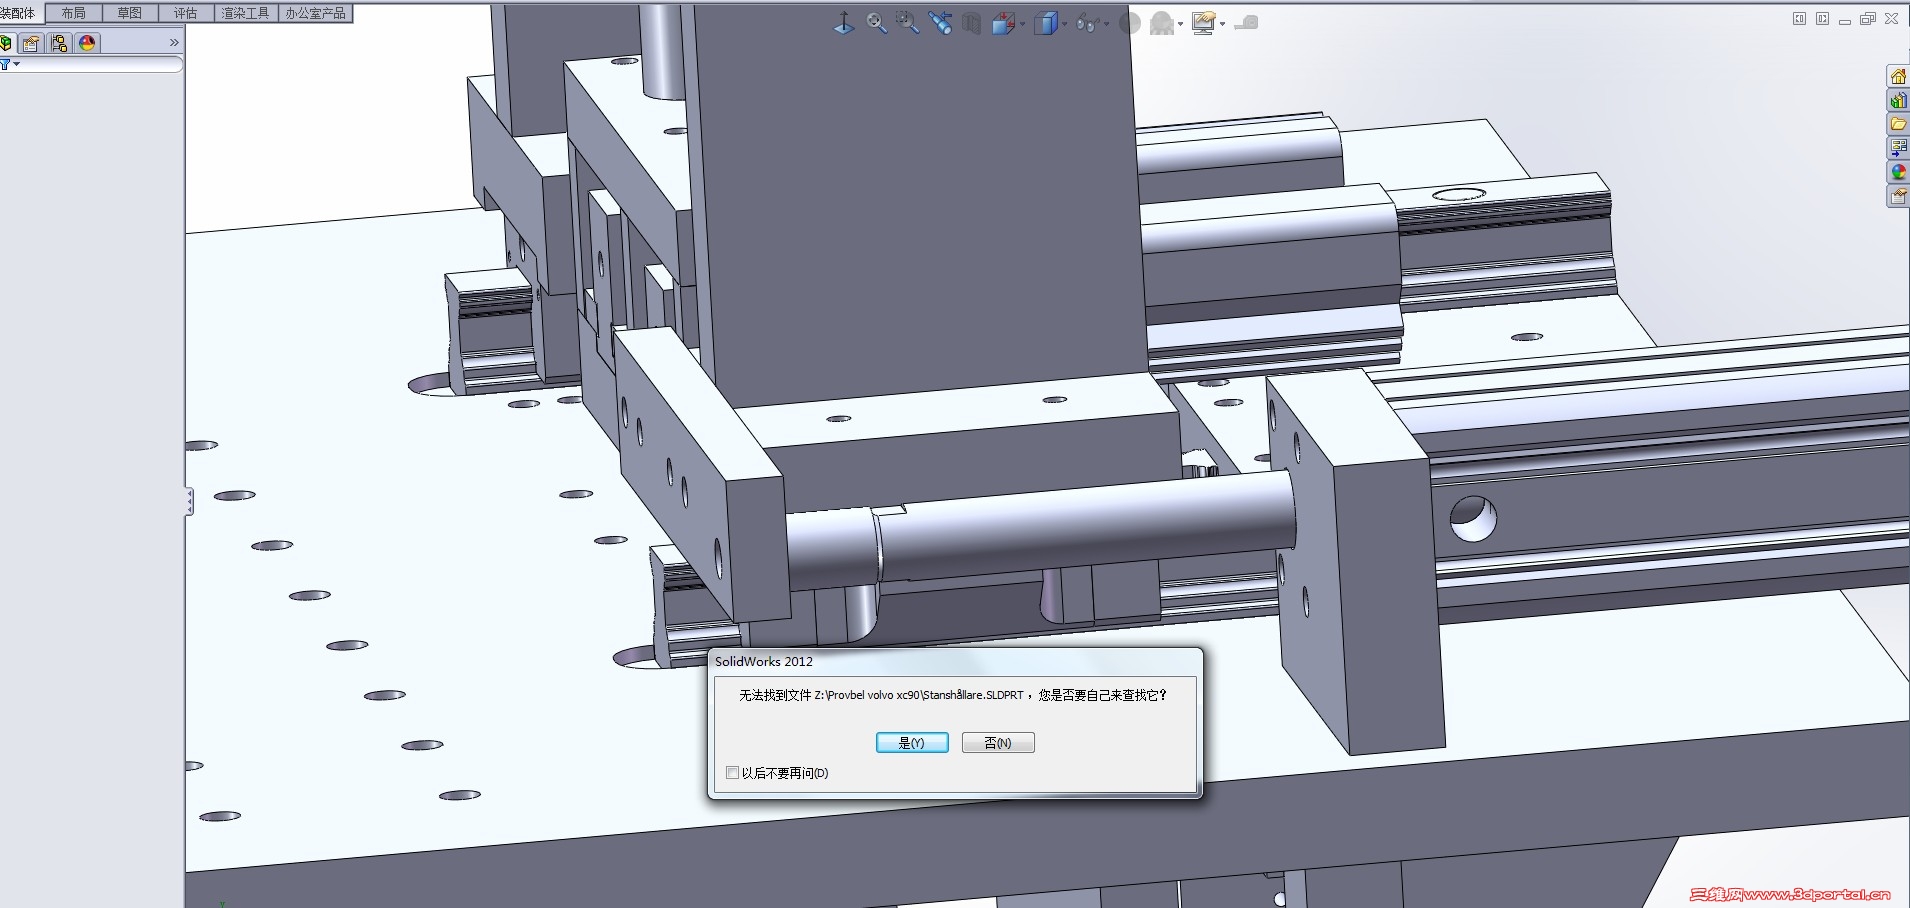Switch to the 草图 tab
Screen dimensions: 1910x908
130,13
